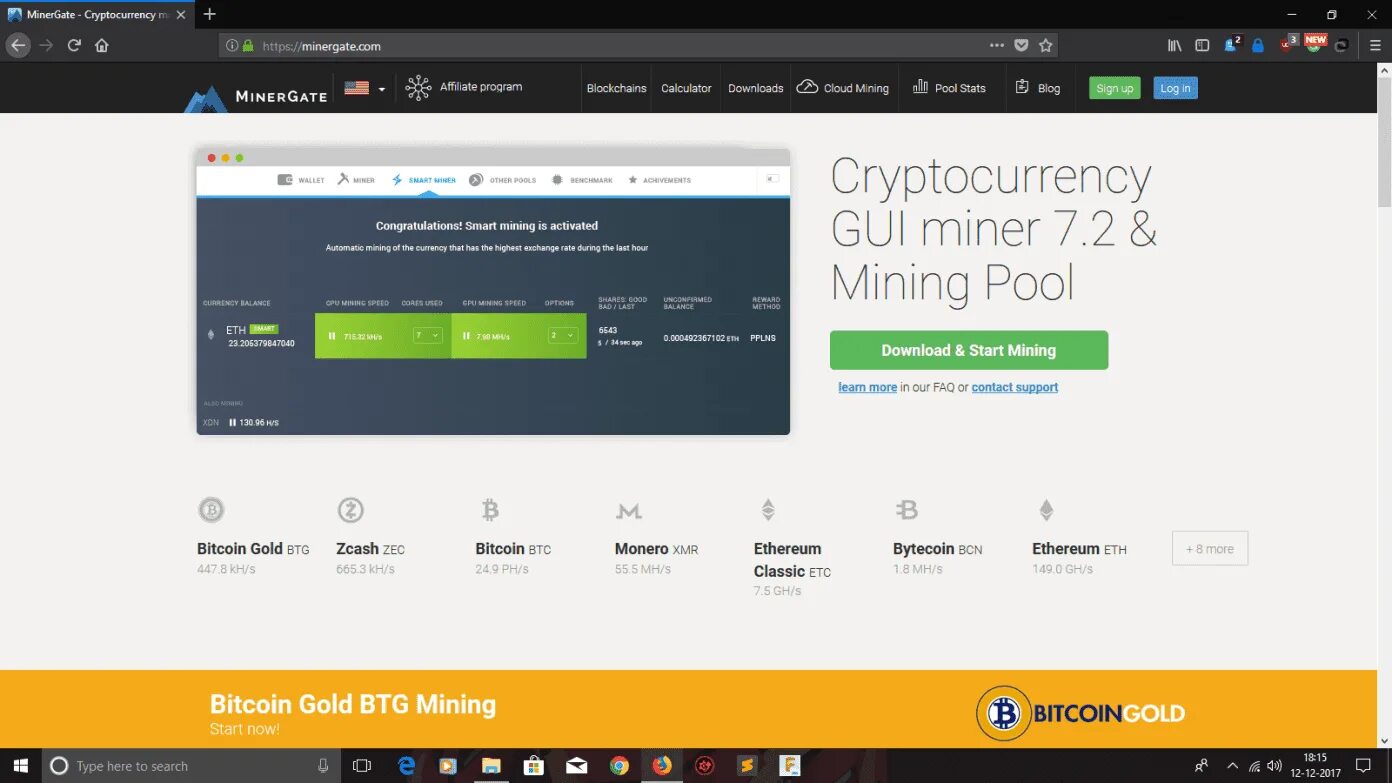Click the blue lock extension icon
This screenshot has width=1392, height=783.
(1258, 45)
